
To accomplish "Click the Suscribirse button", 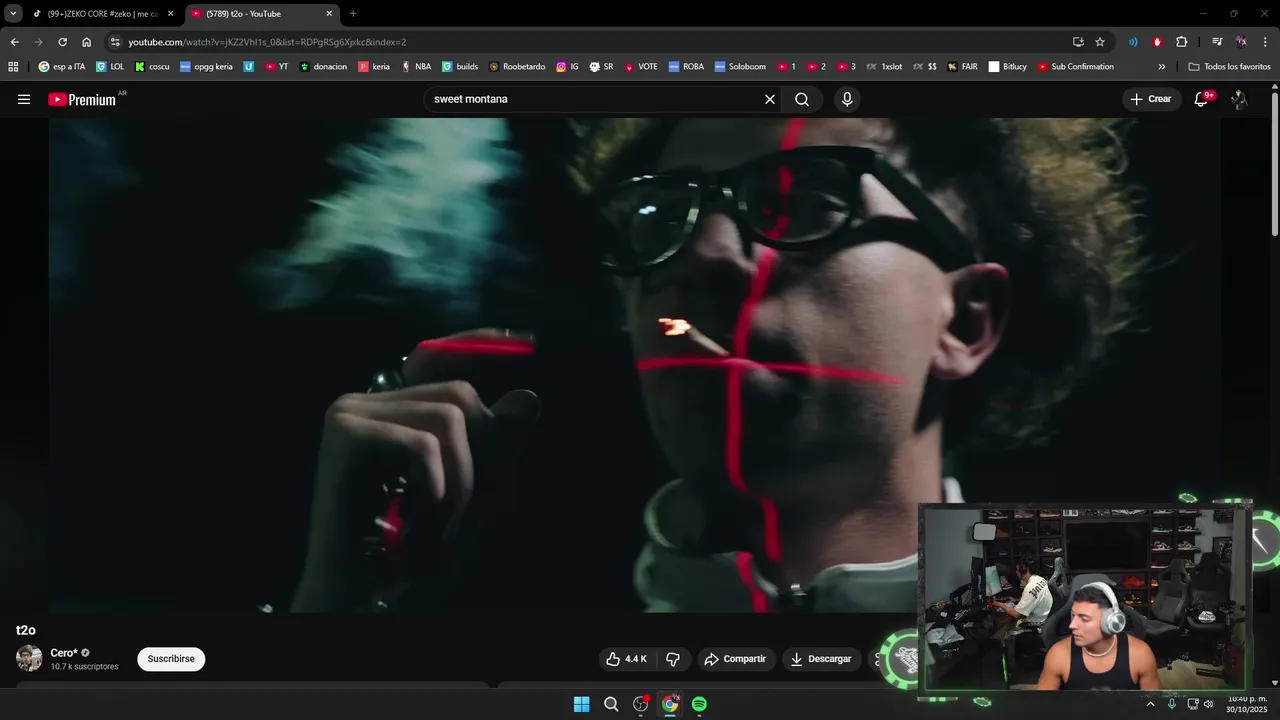I will point(171,659).
